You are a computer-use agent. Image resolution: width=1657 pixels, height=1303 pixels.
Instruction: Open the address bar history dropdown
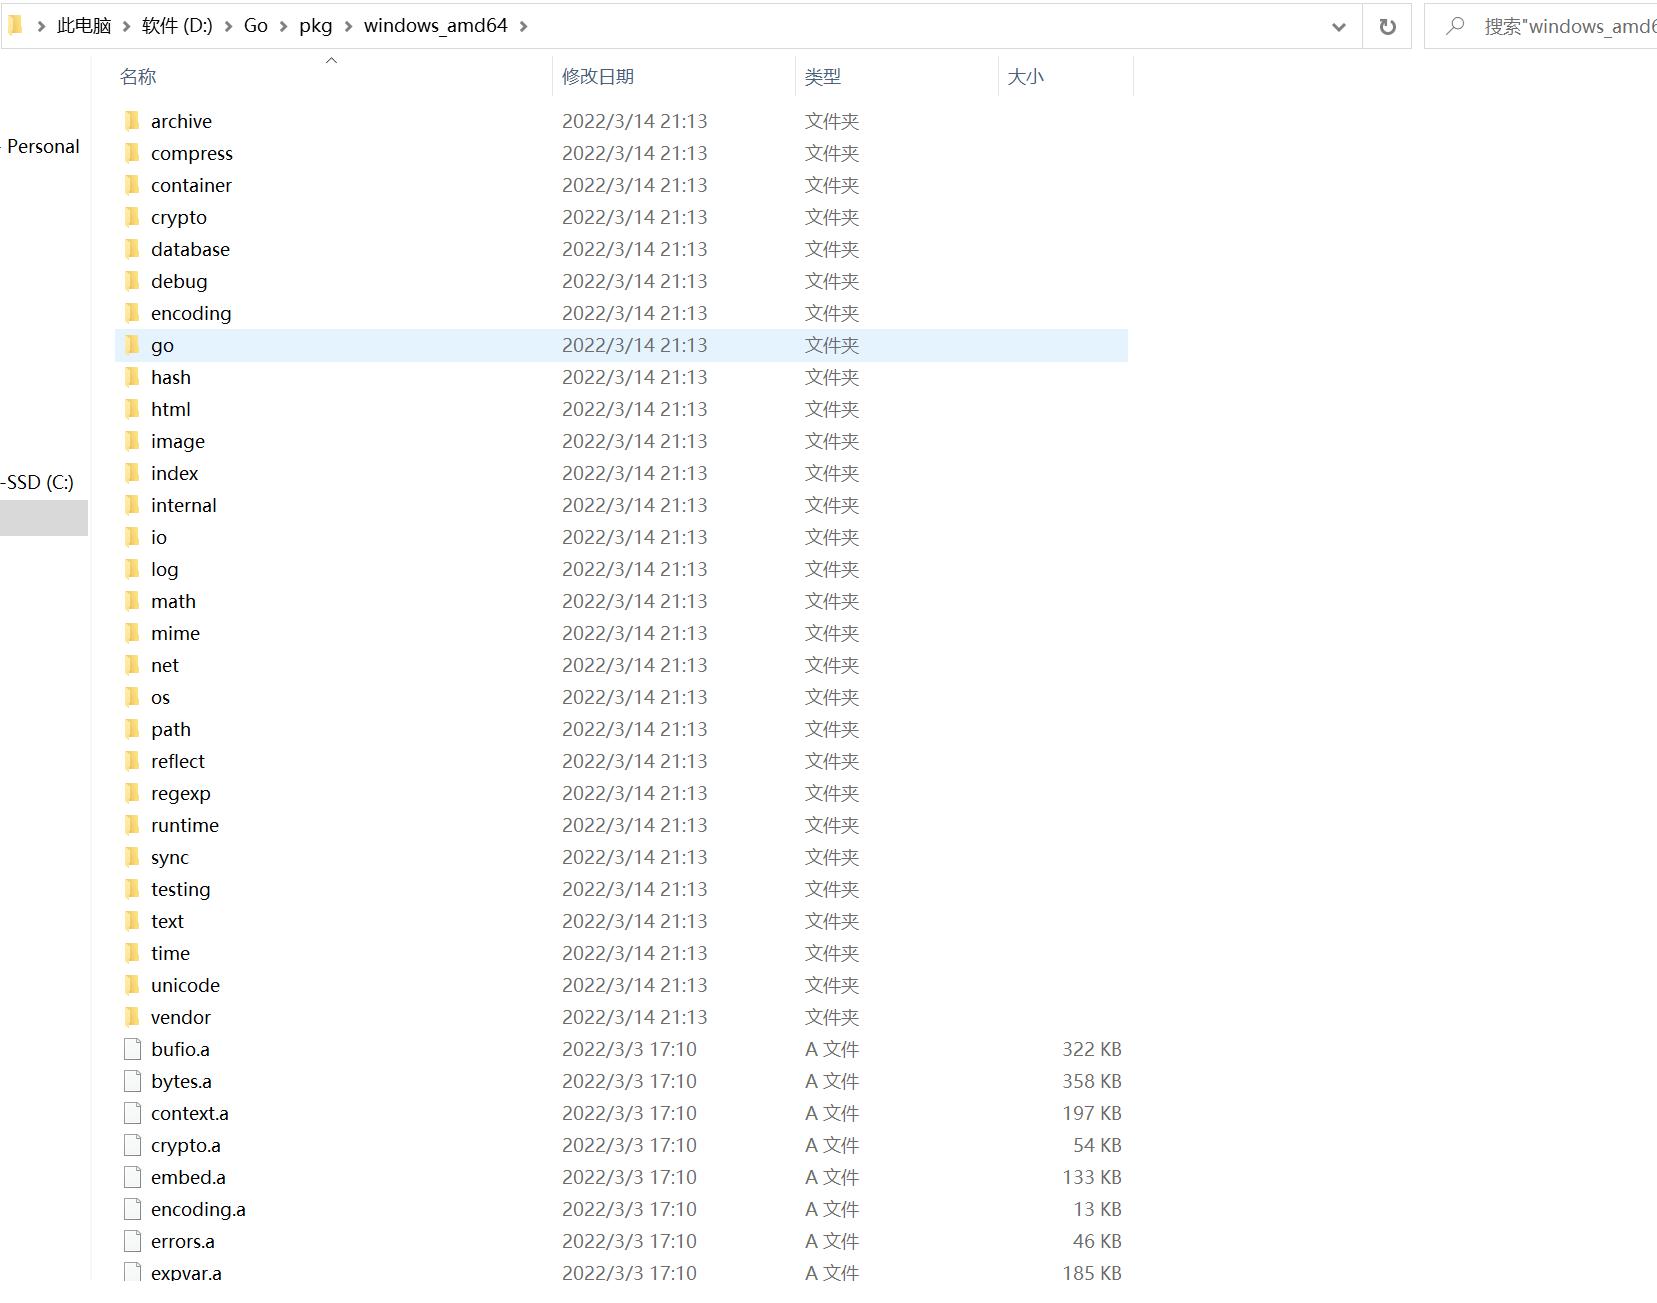coord(1339,27)
